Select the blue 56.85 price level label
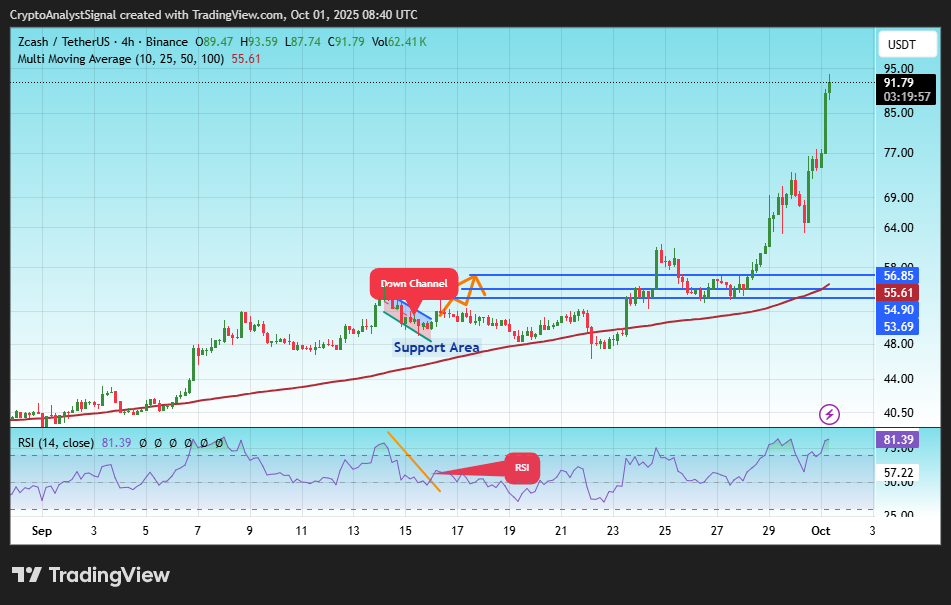951x605 pixels. pyautogui.click(x=898, y=276)
